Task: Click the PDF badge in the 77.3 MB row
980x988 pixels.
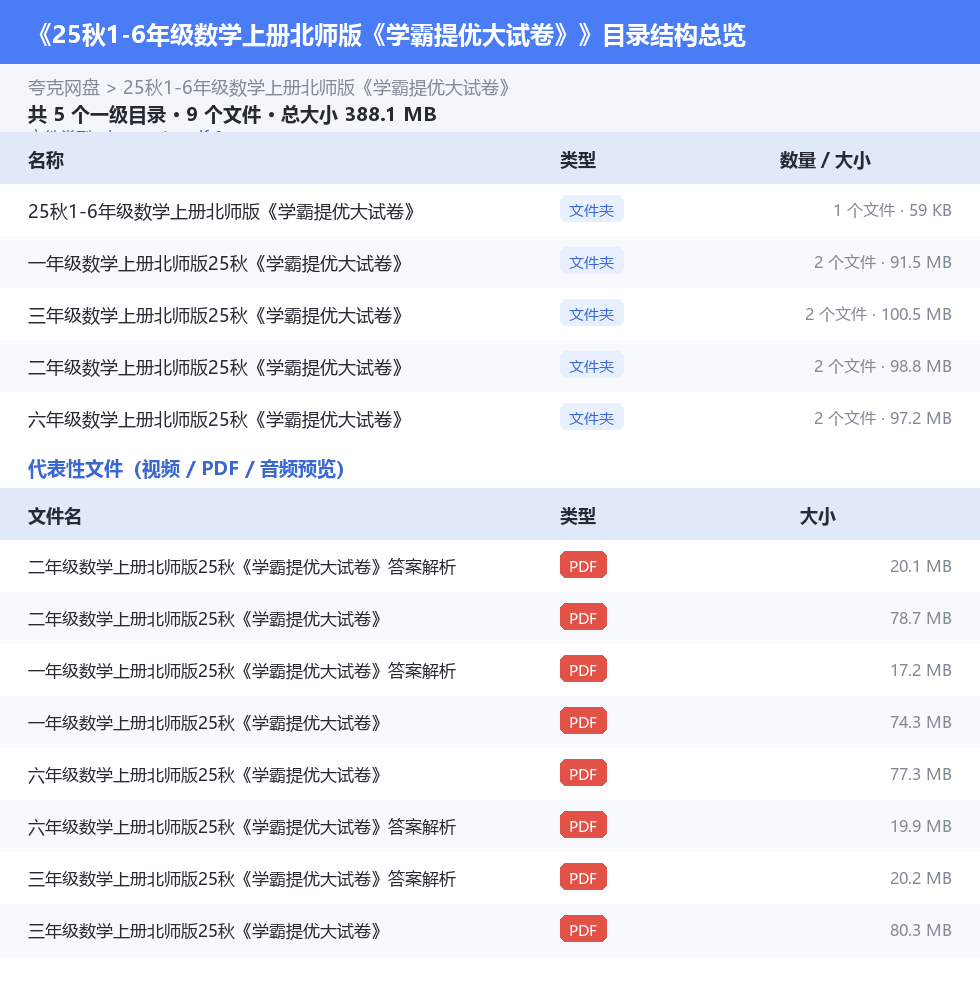Action: coord(584,773)
